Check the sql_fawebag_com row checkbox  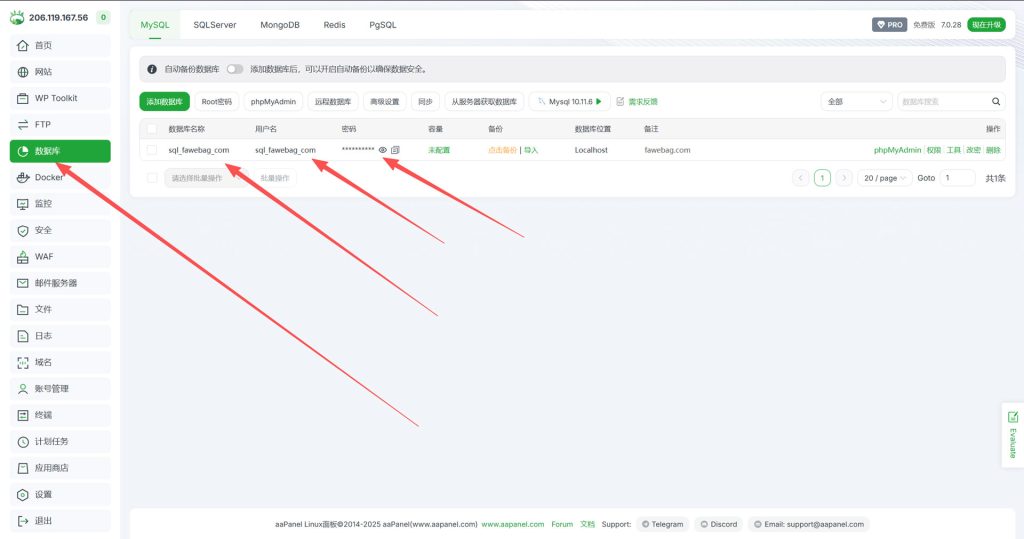pyautogui.click(x=152, y=150)
